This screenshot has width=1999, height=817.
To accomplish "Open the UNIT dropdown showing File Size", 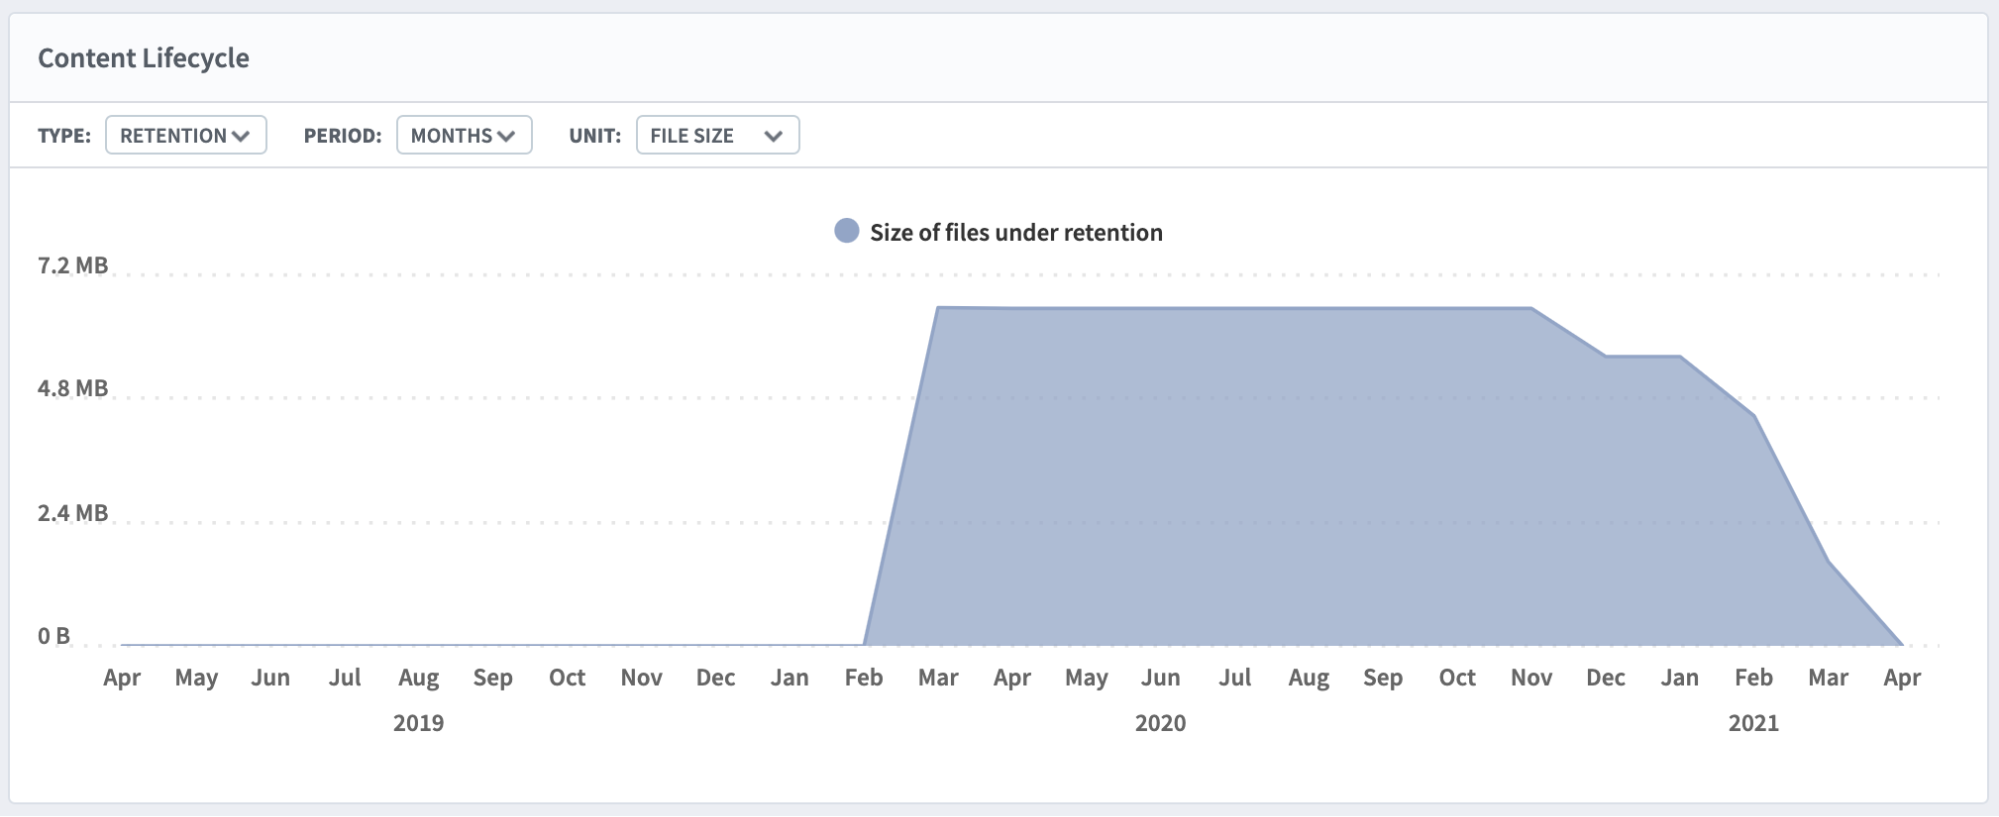I will 717,135.
